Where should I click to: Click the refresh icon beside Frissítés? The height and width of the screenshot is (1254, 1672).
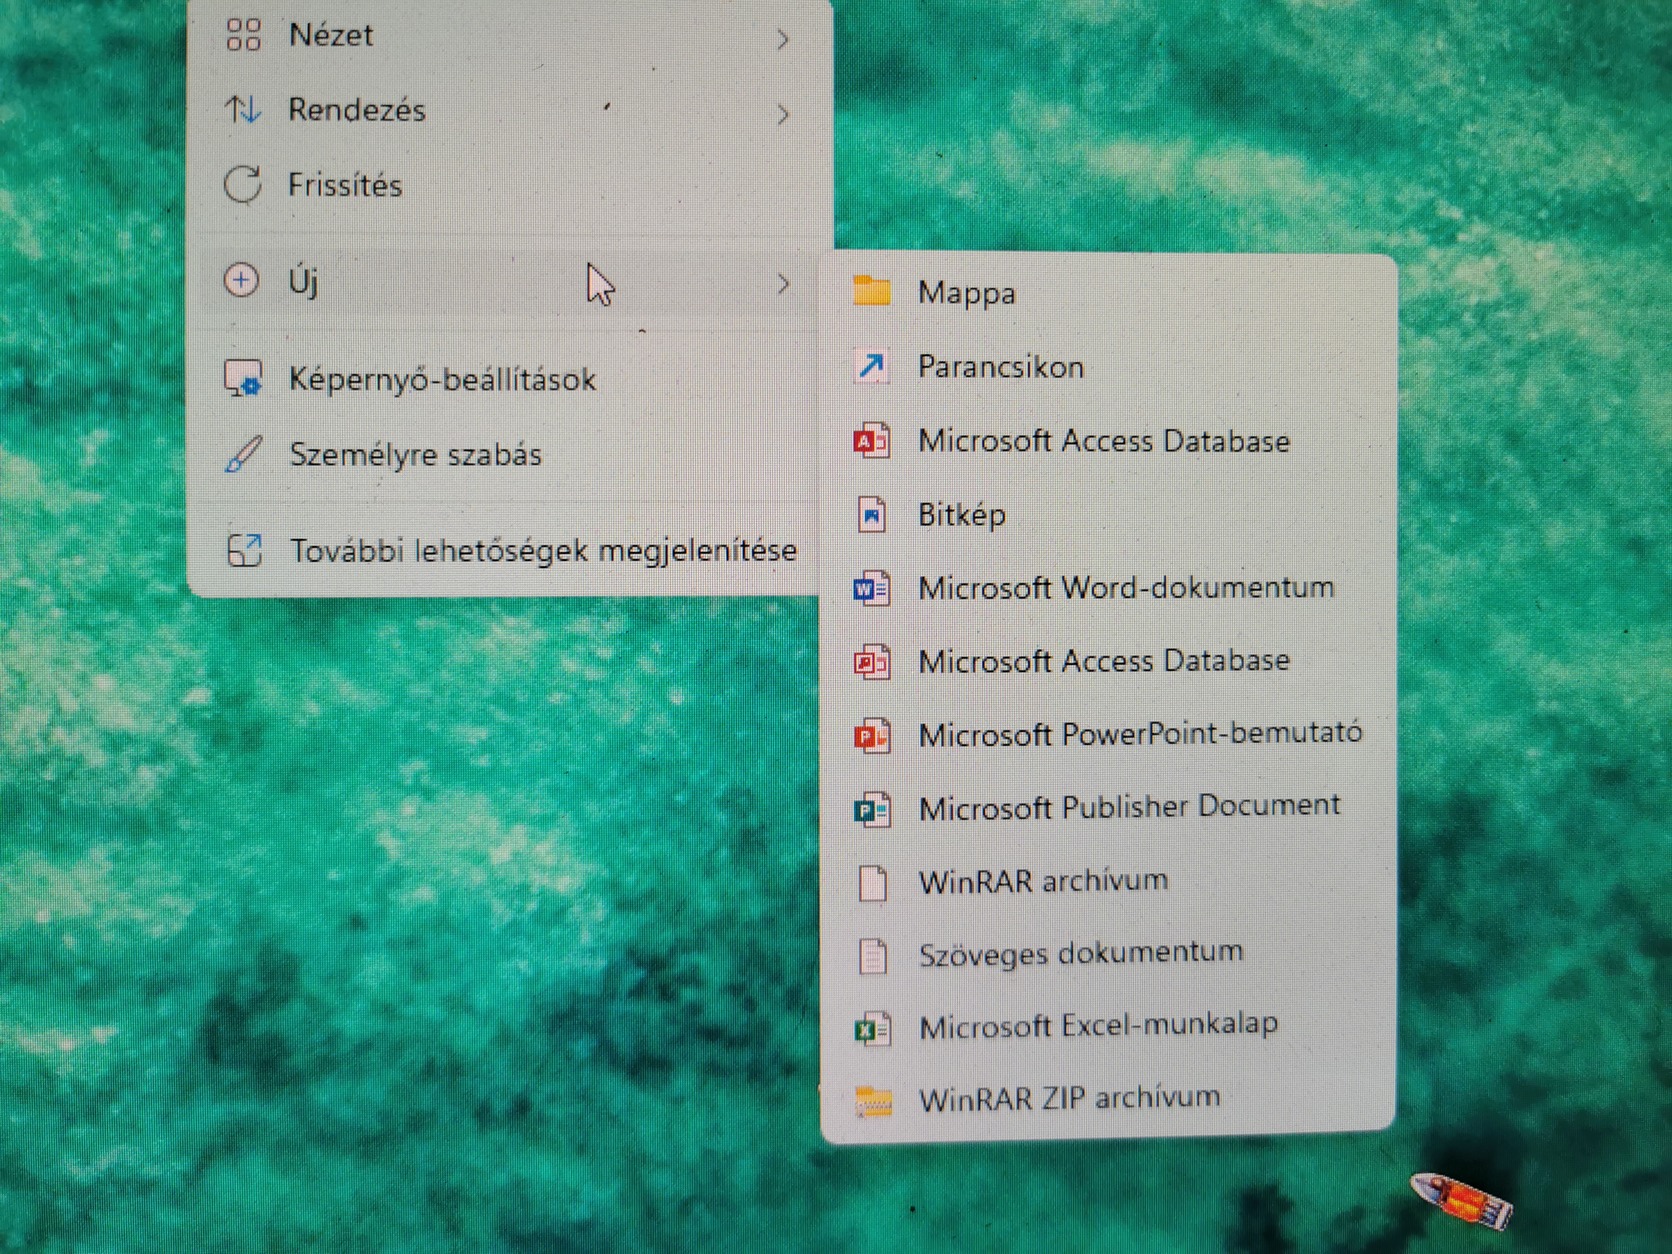243,184
